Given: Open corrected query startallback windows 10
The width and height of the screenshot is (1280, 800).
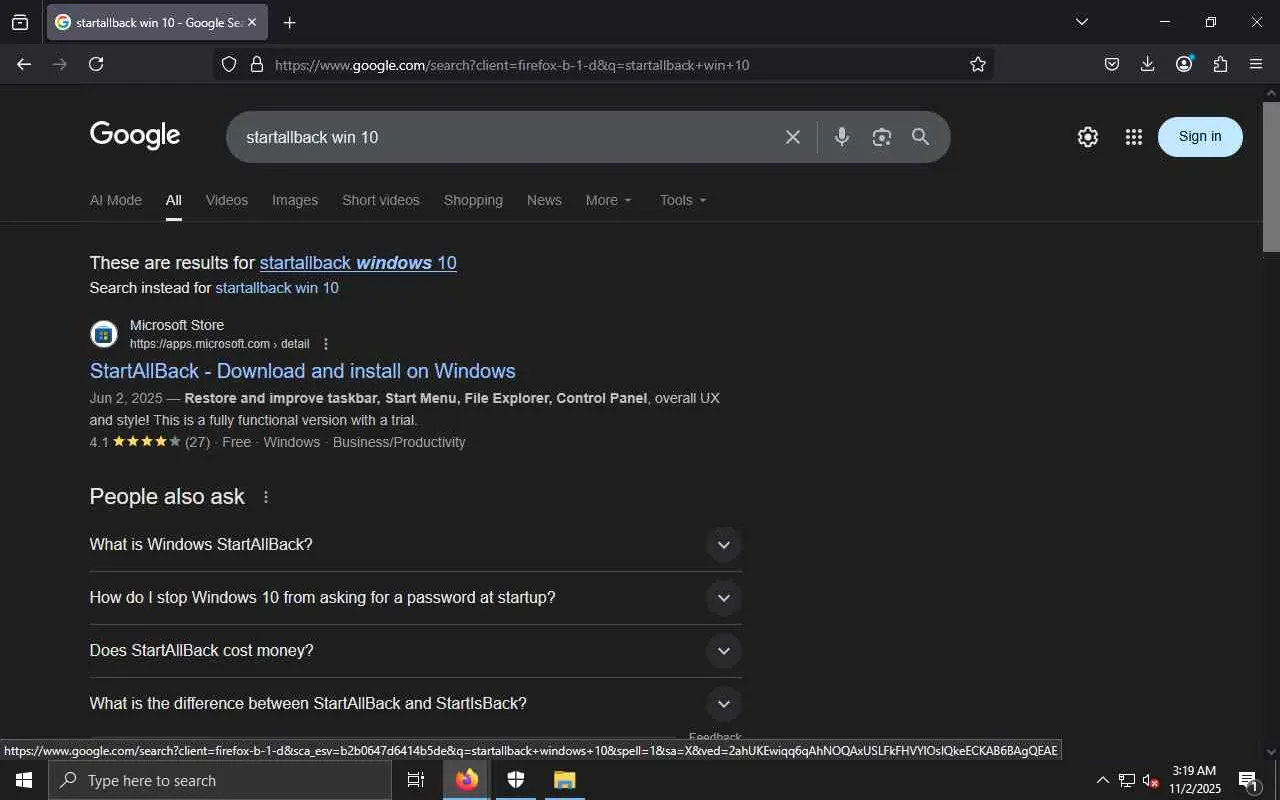Looking at the screenshot, I should click(358, 263).
